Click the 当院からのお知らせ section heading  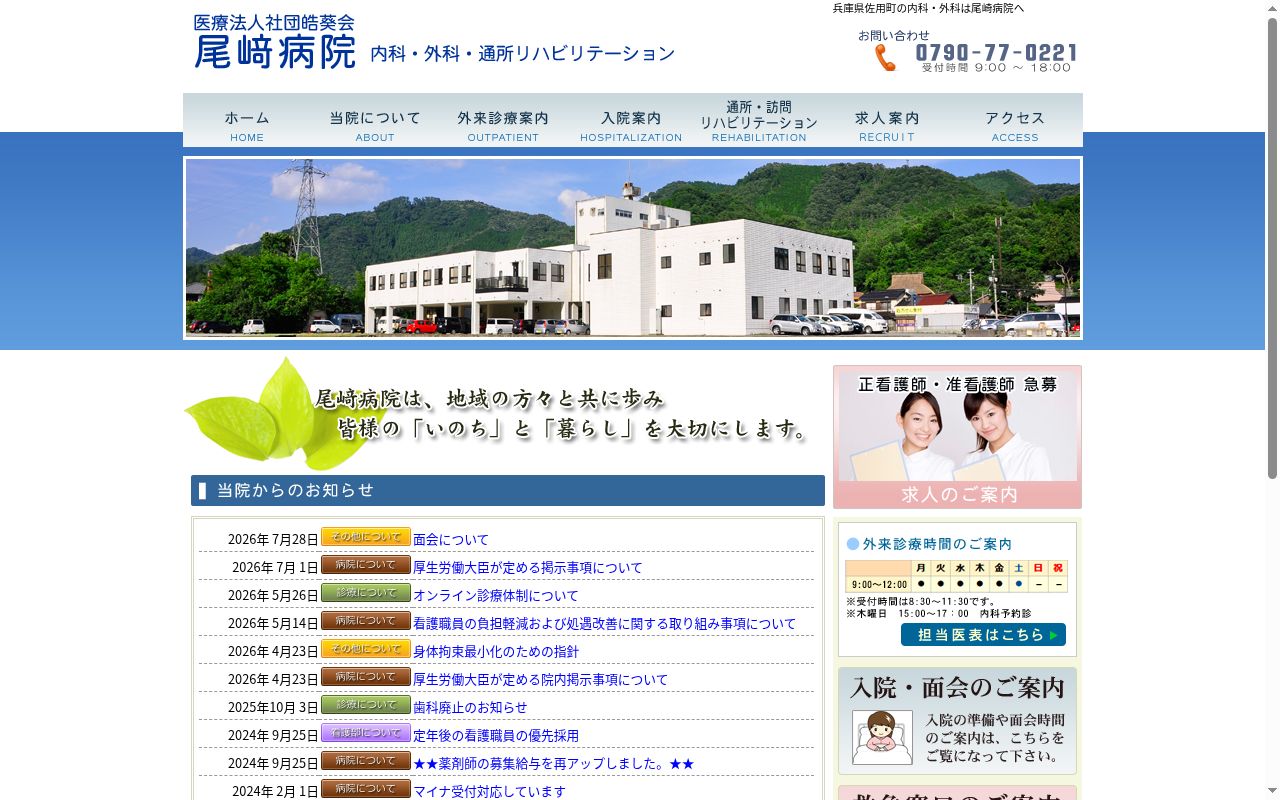click(x=508, y=490)
